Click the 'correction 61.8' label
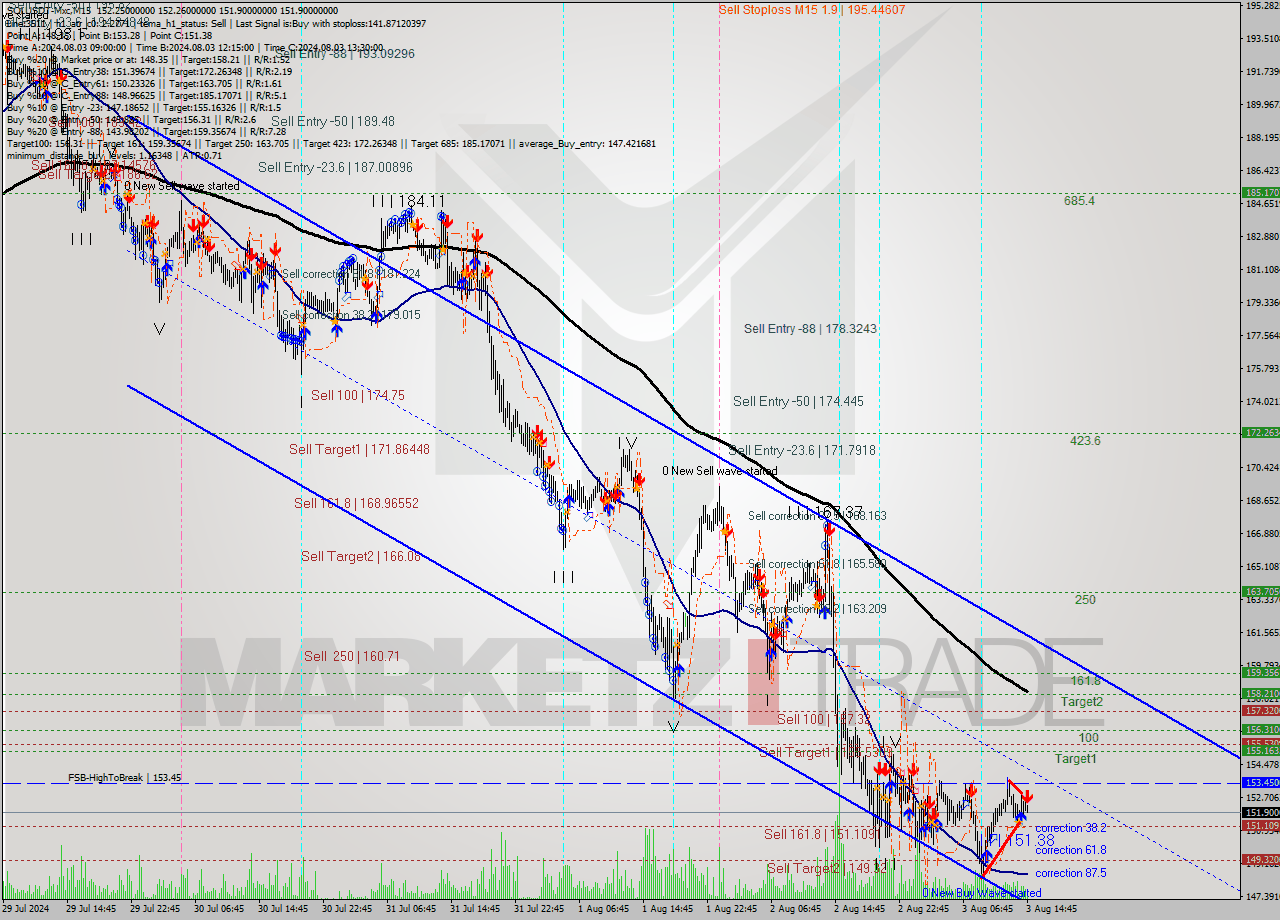Image resolution: width=1280 pixels, height=920 pixels. [x=1071, y=850]
